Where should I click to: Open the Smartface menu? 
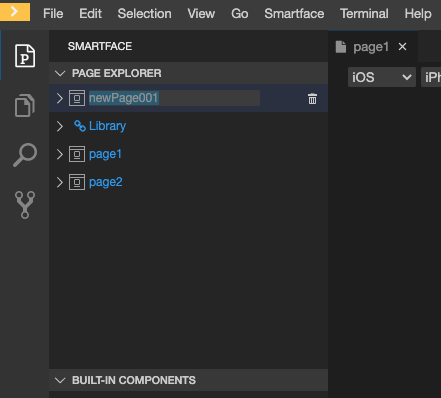point(294,14)
